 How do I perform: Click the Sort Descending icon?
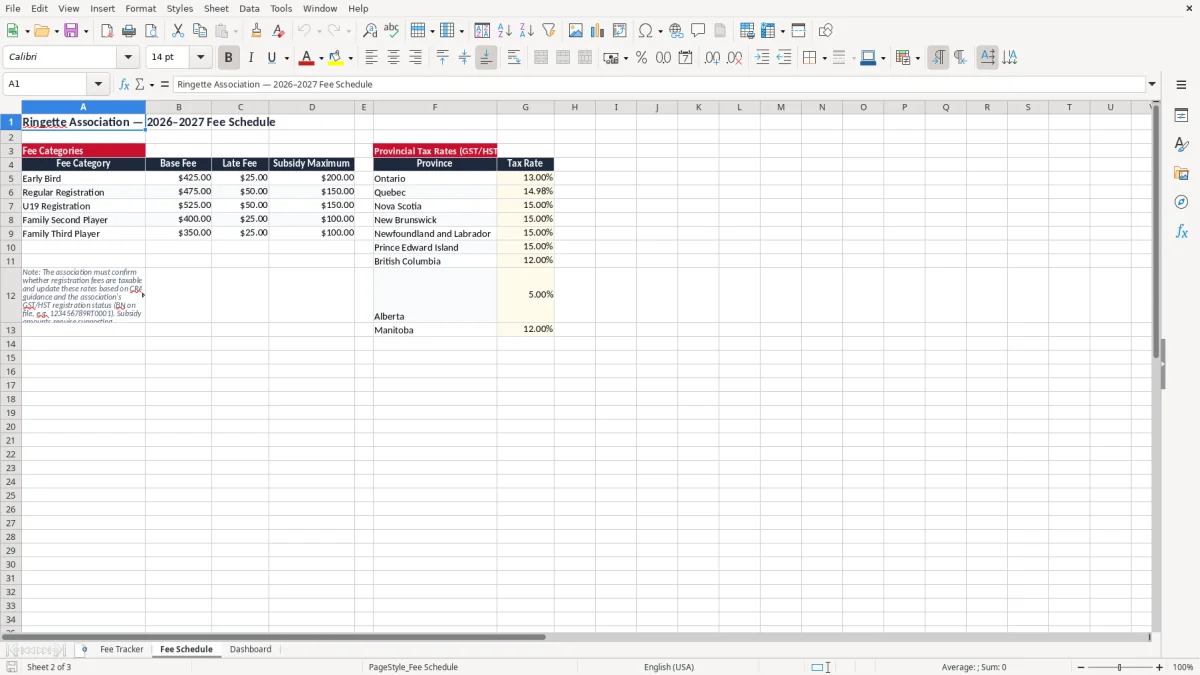526,31
